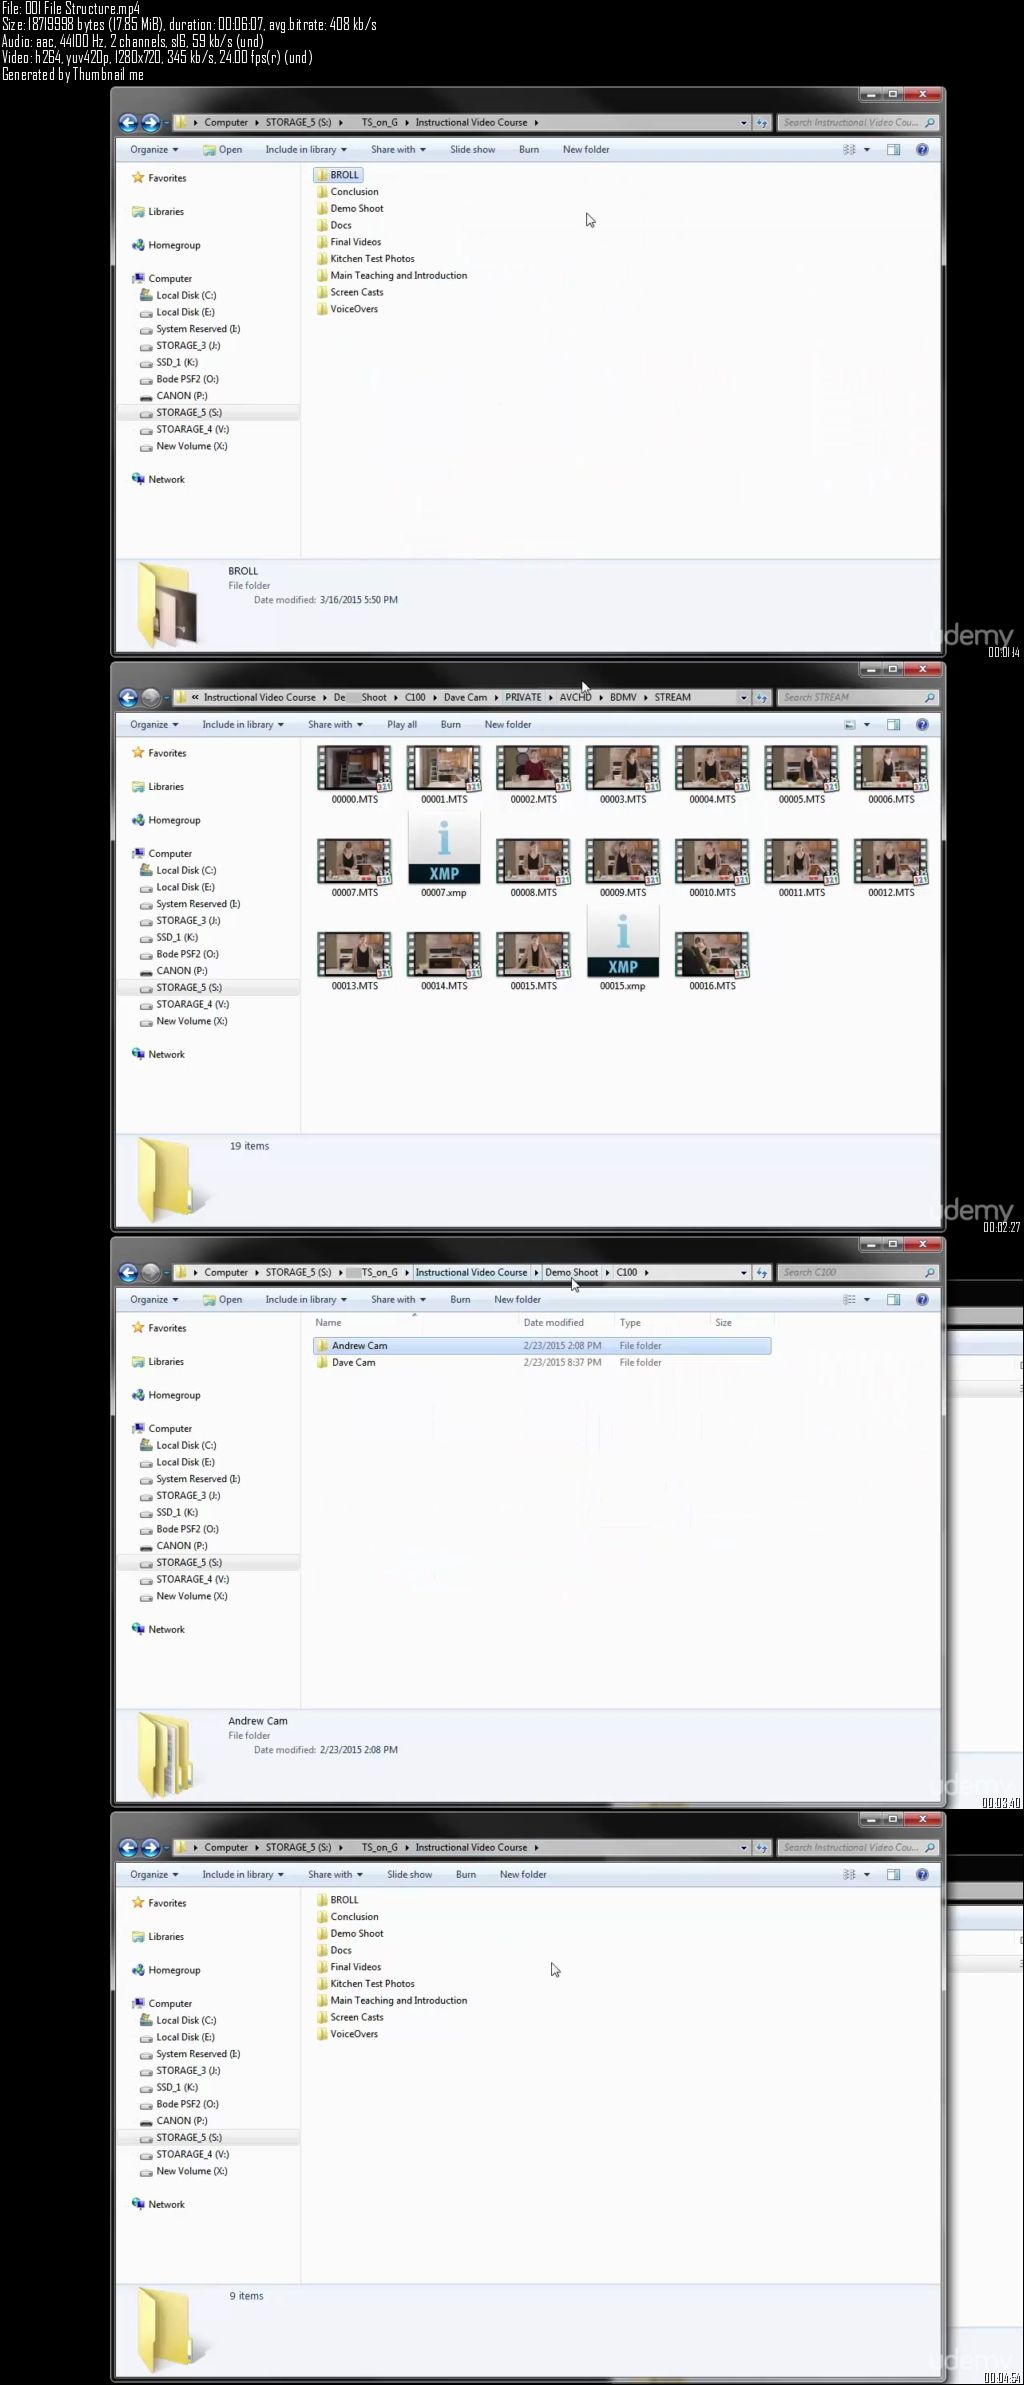Select the Dave Cam folder in the C100 list

[353, 1363]
